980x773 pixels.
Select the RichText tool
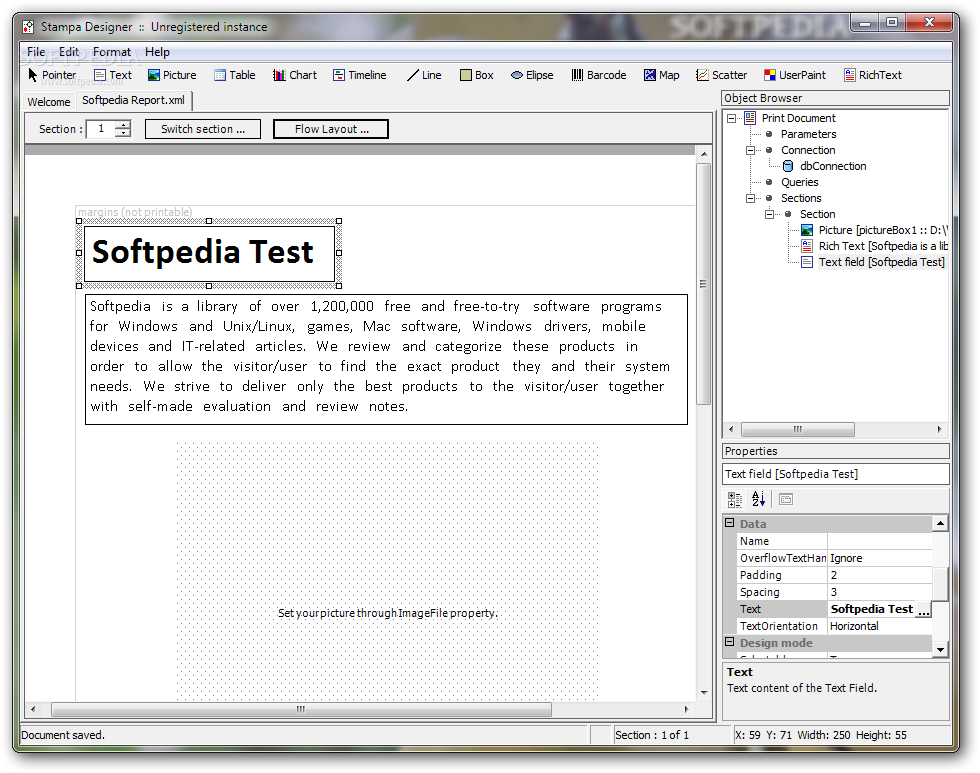click(x=873, y=75)
